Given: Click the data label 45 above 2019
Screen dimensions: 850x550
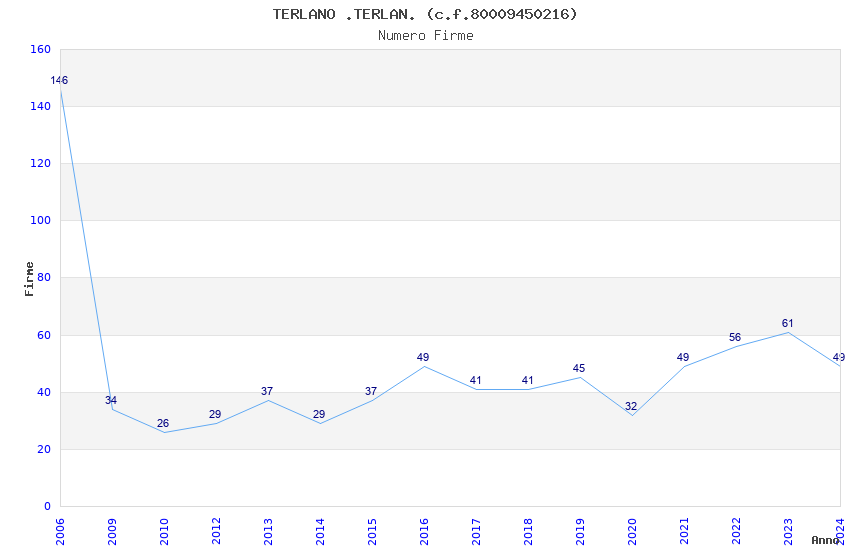Looking at the screenshot, I should (579, 368).
